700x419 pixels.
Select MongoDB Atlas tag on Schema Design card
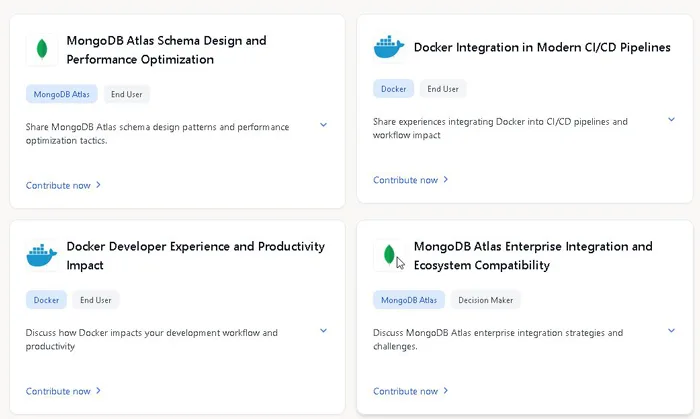62,94
